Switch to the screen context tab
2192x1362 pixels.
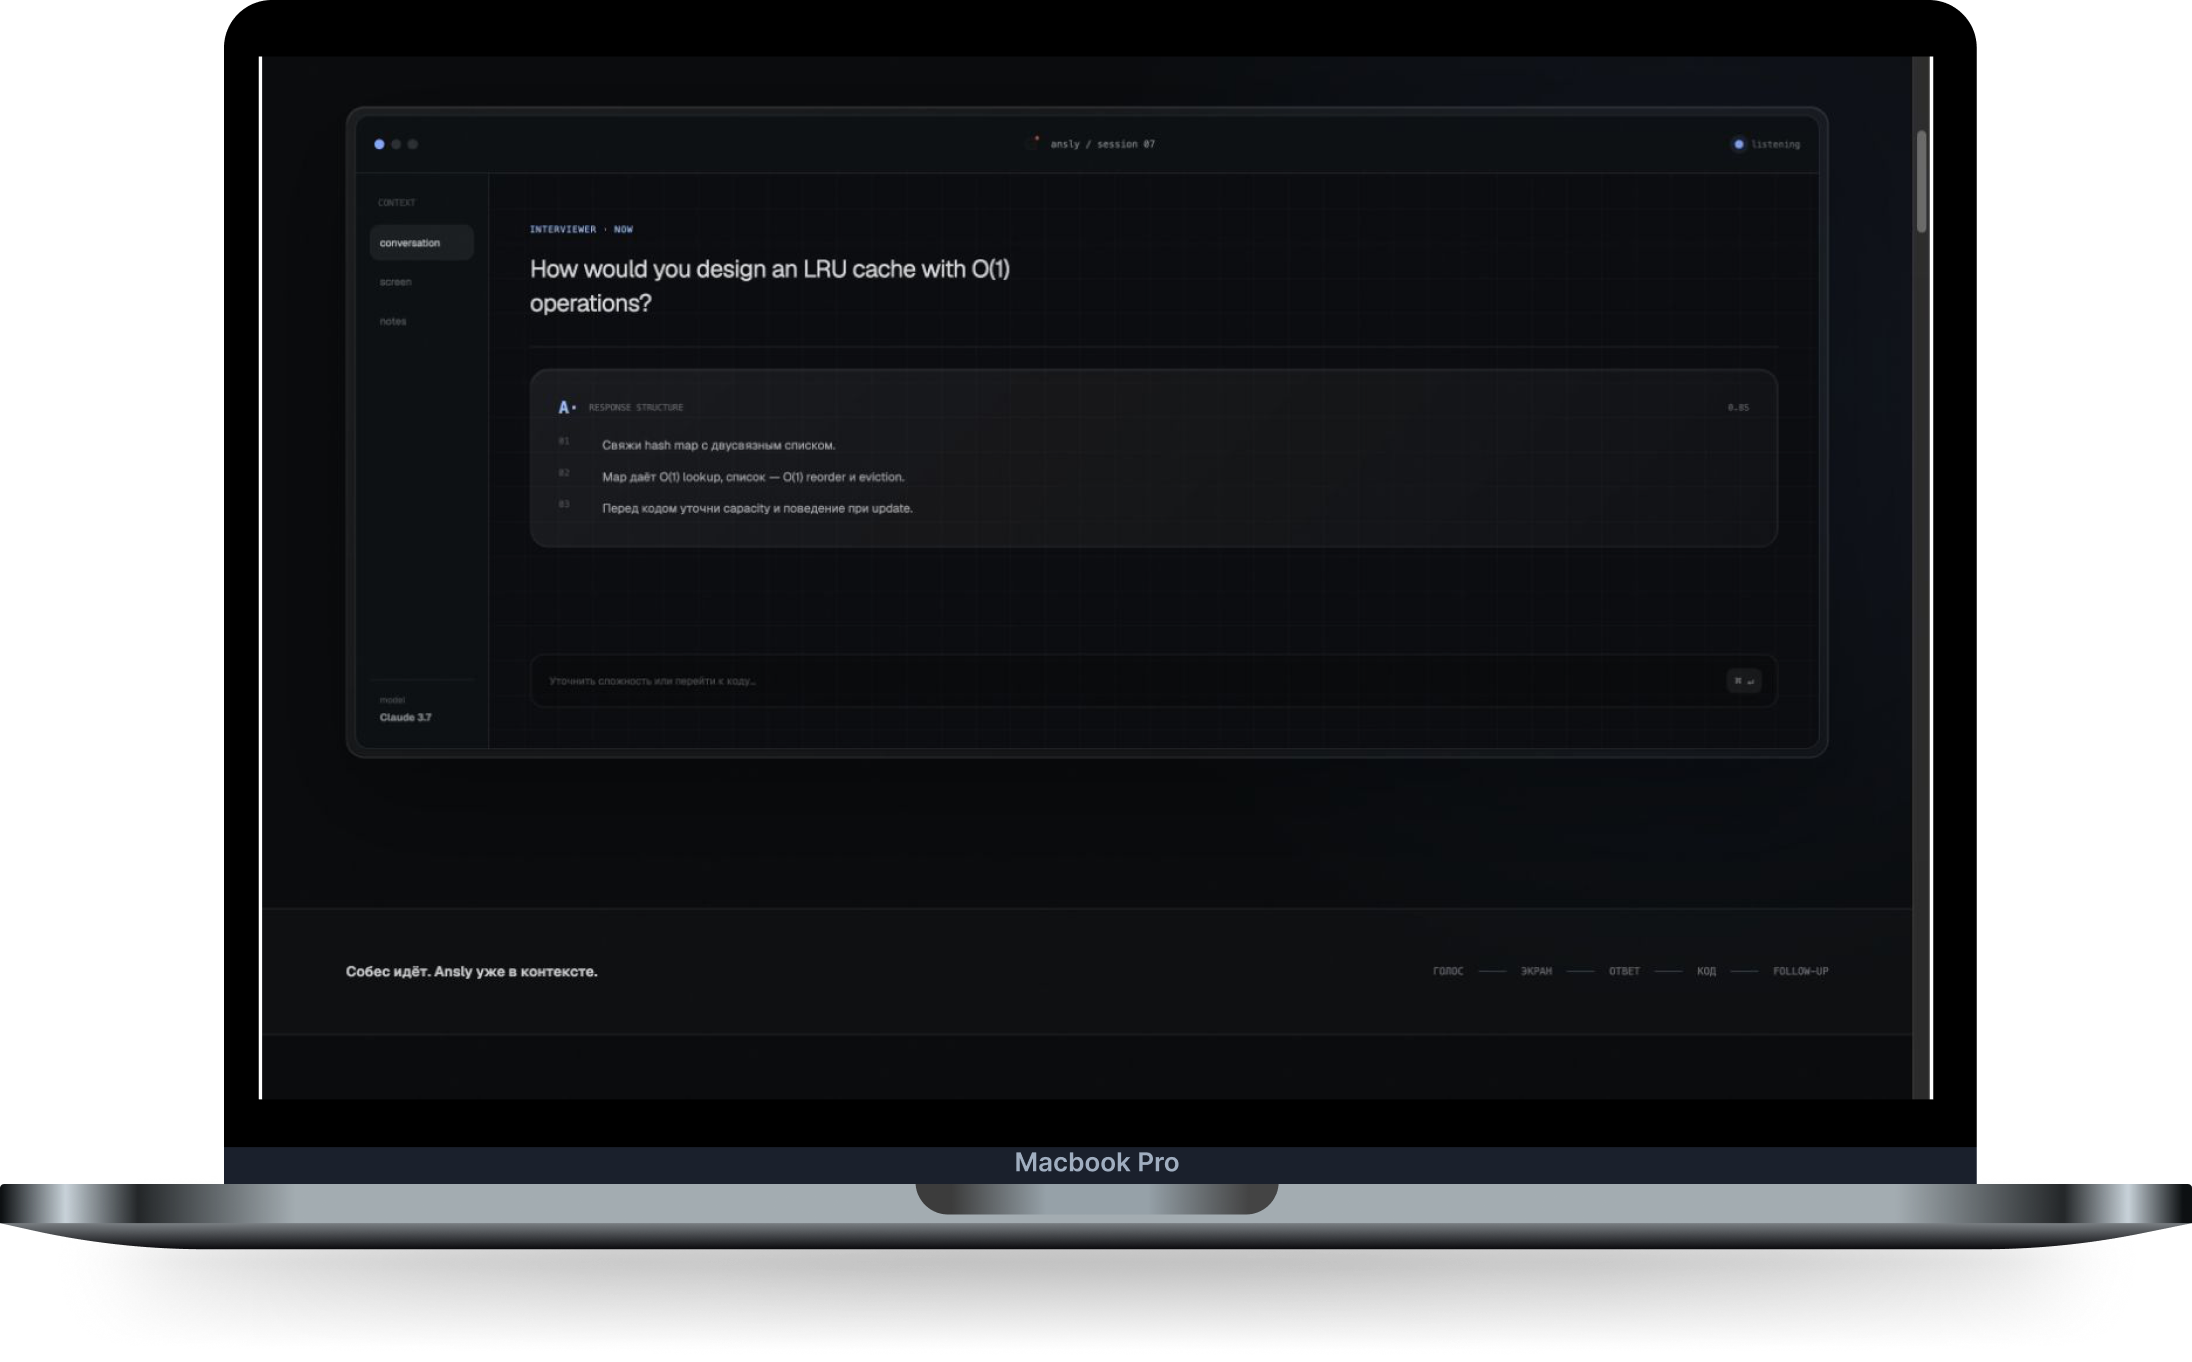(396, 282)
